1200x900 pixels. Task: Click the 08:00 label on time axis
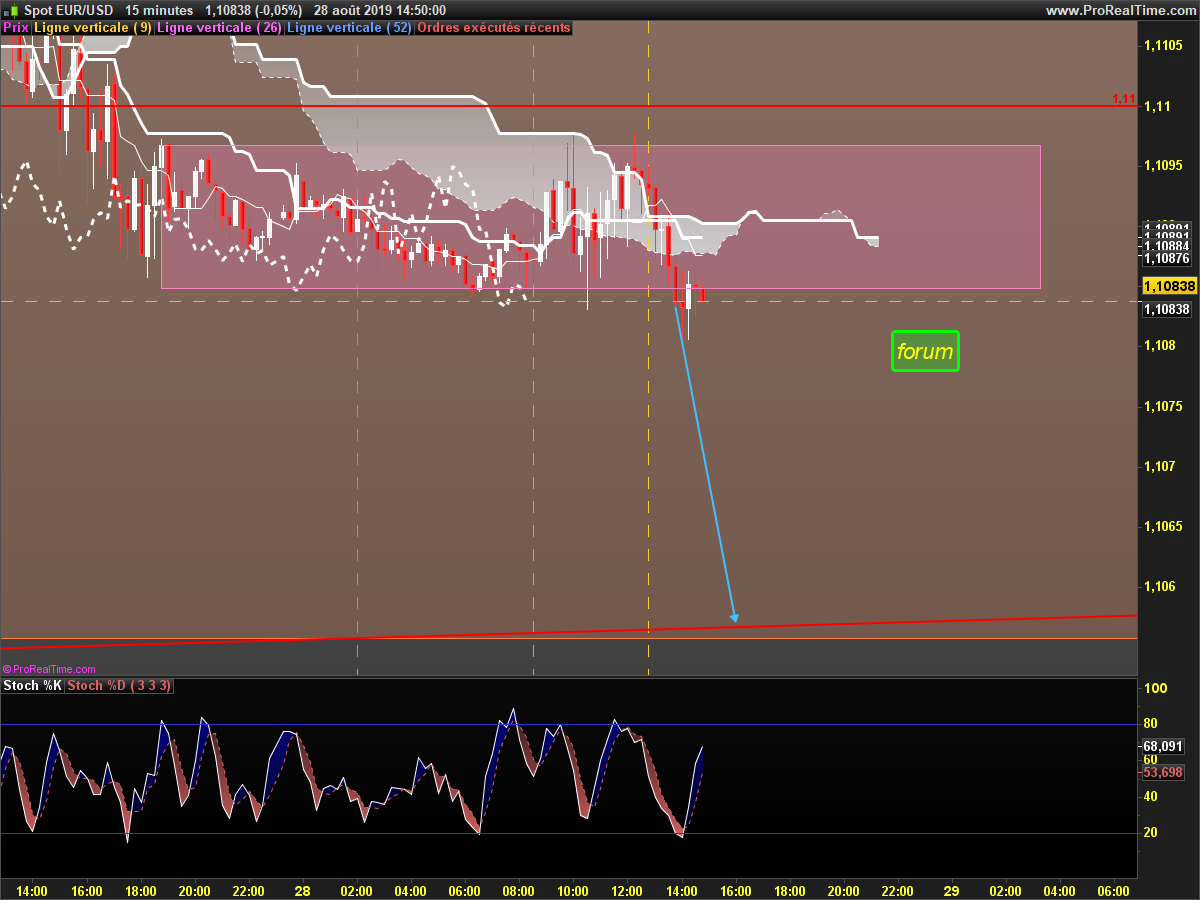[x=519, y=890]
